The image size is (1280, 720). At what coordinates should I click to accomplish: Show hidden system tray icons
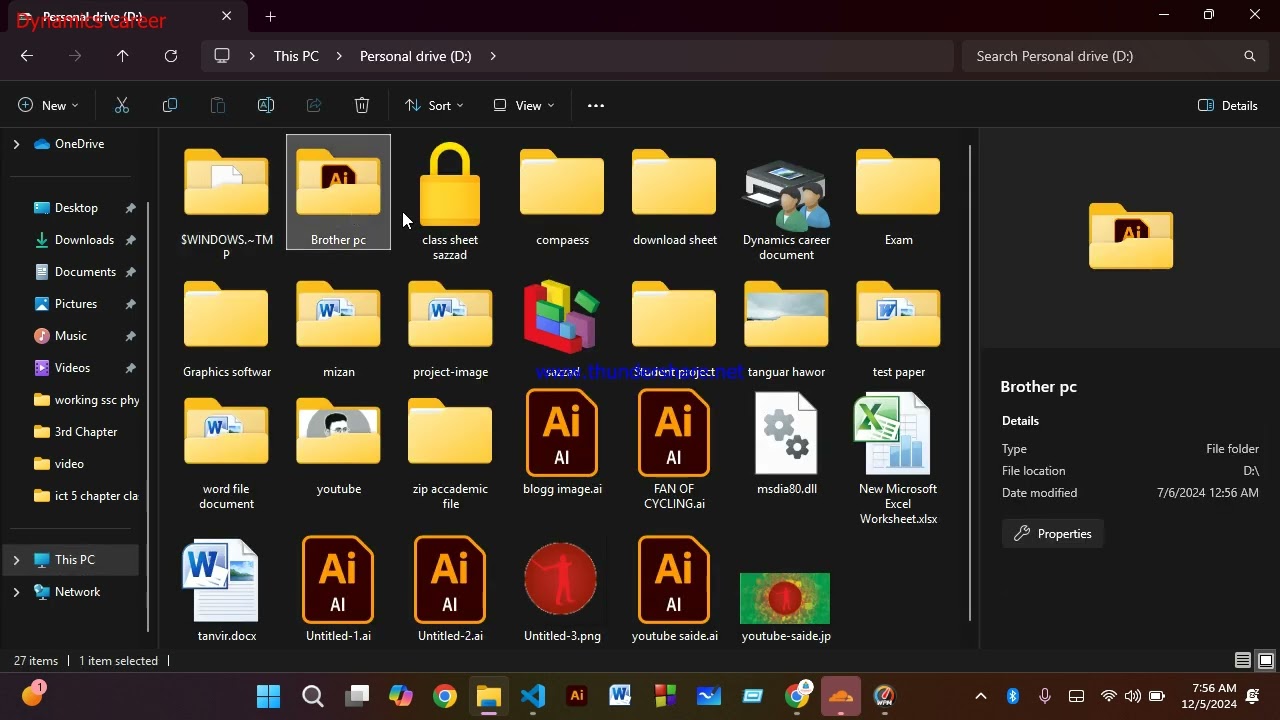[981, 696]
